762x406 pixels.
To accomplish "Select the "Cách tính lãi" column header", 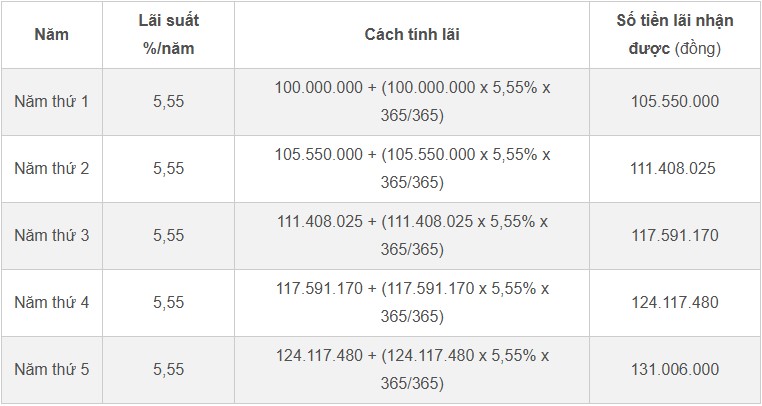I will [x=412, y=35].
